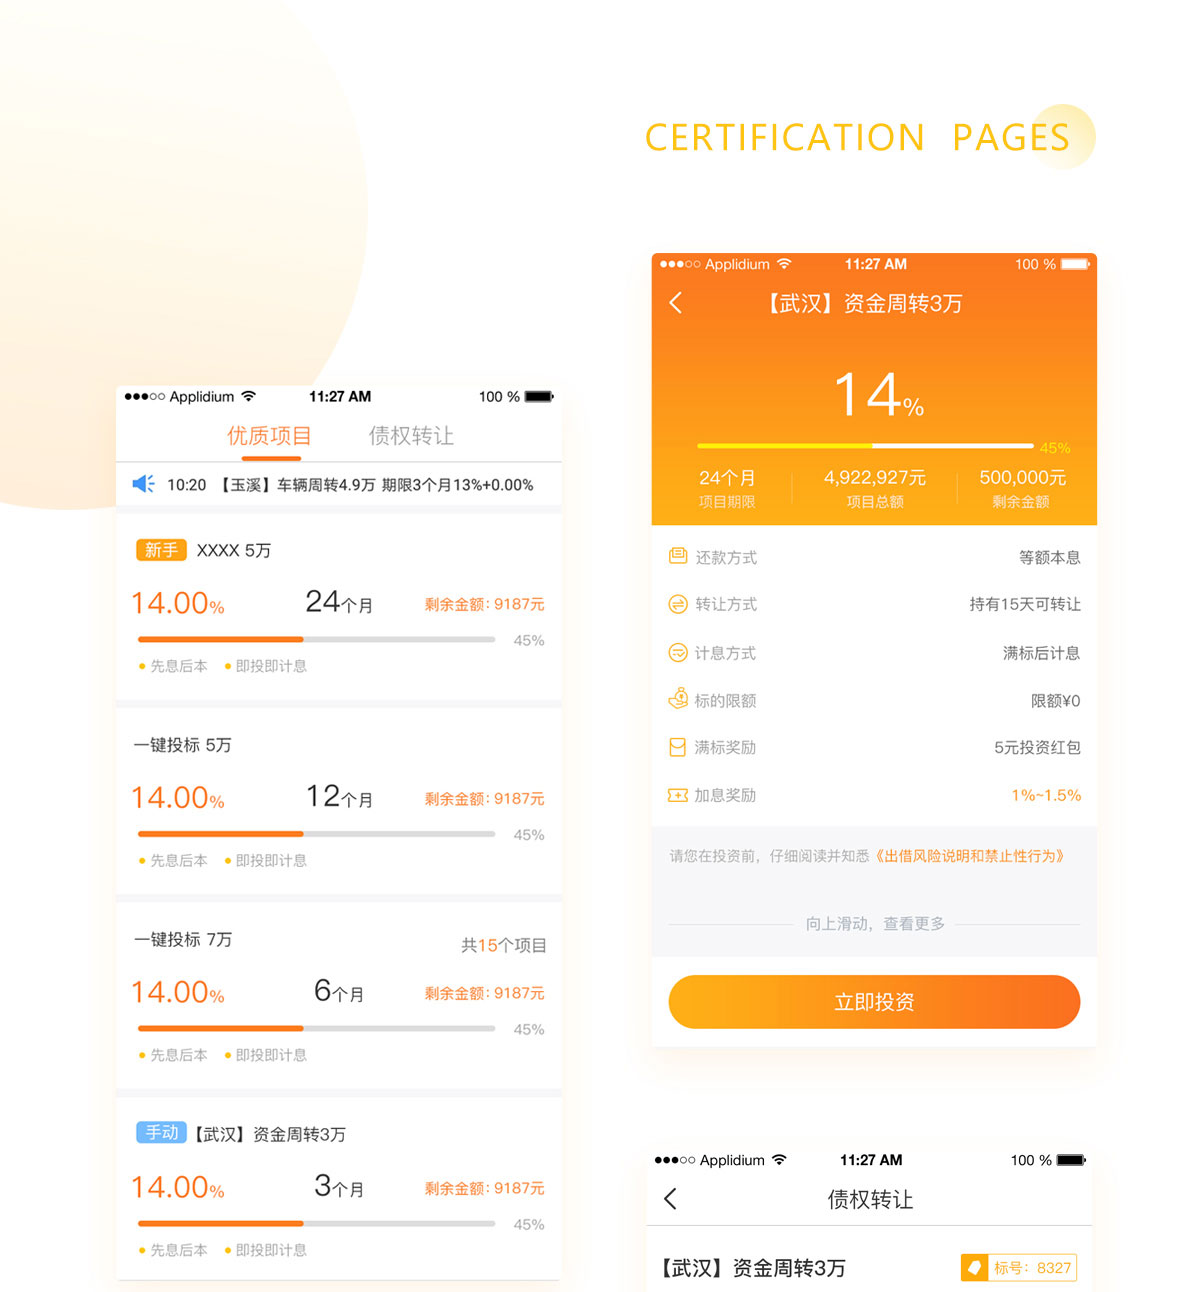Screen dimensions: 1200x1292
Task: Open the XXXX 5万 project title
Action: coord(234,551)
